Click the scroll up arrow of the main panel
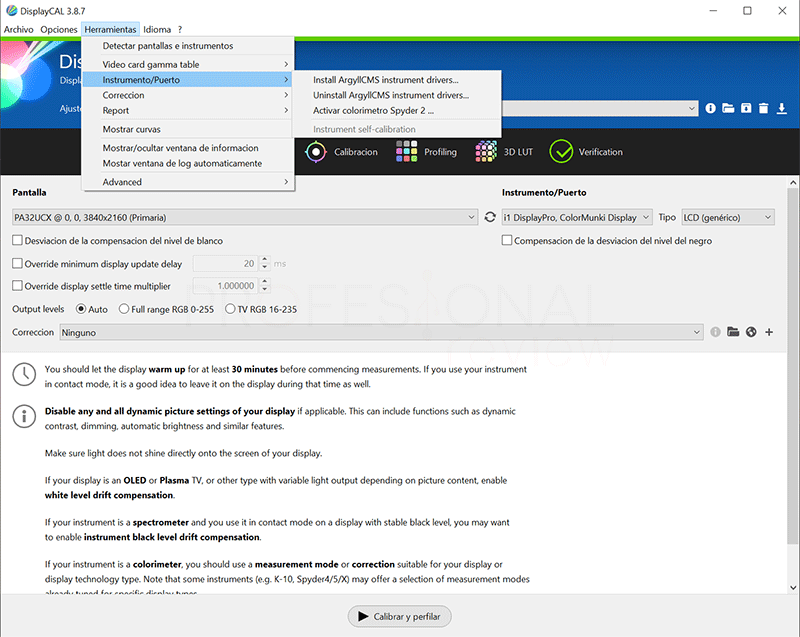The height and width of the screenshot is (637, 800). coord(793,182)
